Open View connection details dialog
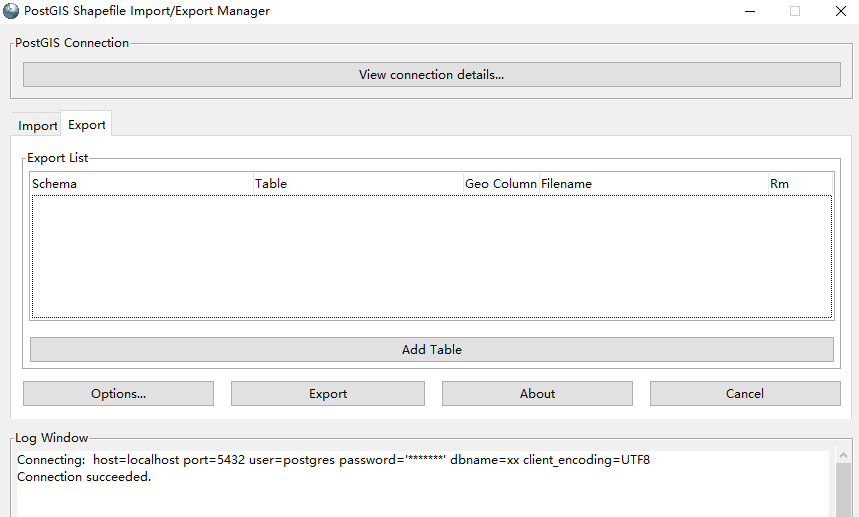Image resolution: width=859 pixels, height=517 pixels. [x=432, y=74]
